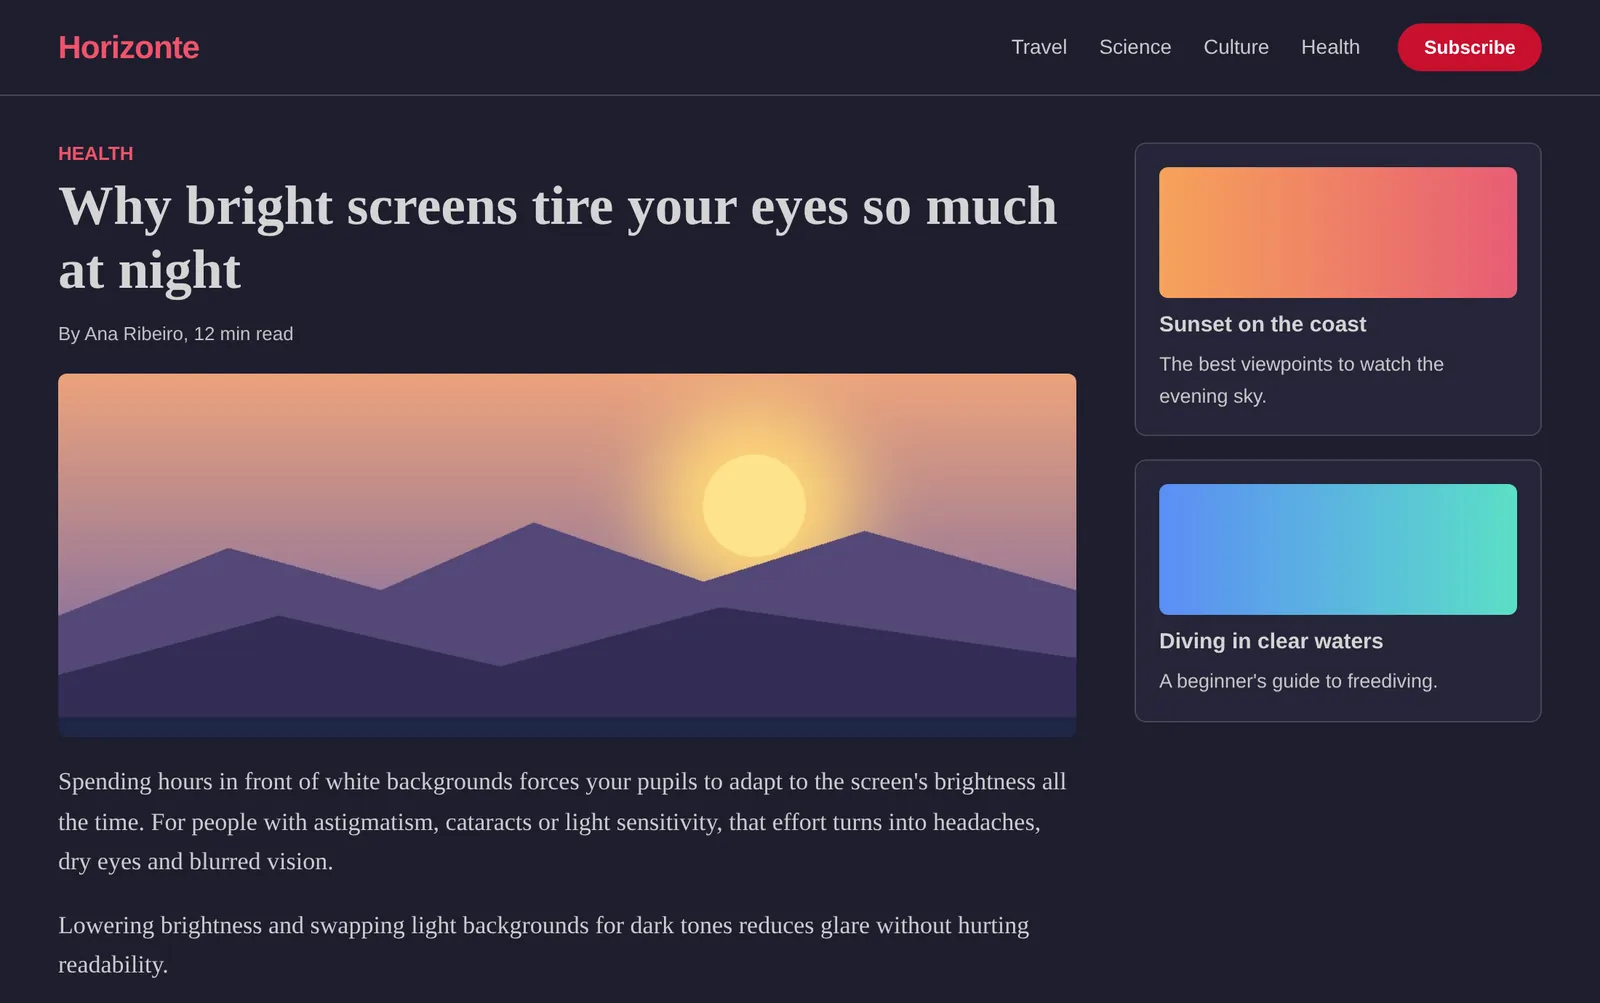Image resolution: width=1600 pixels, height=1003 pixels.
Task: Open the Science nav section
Action: [1135, 47]
